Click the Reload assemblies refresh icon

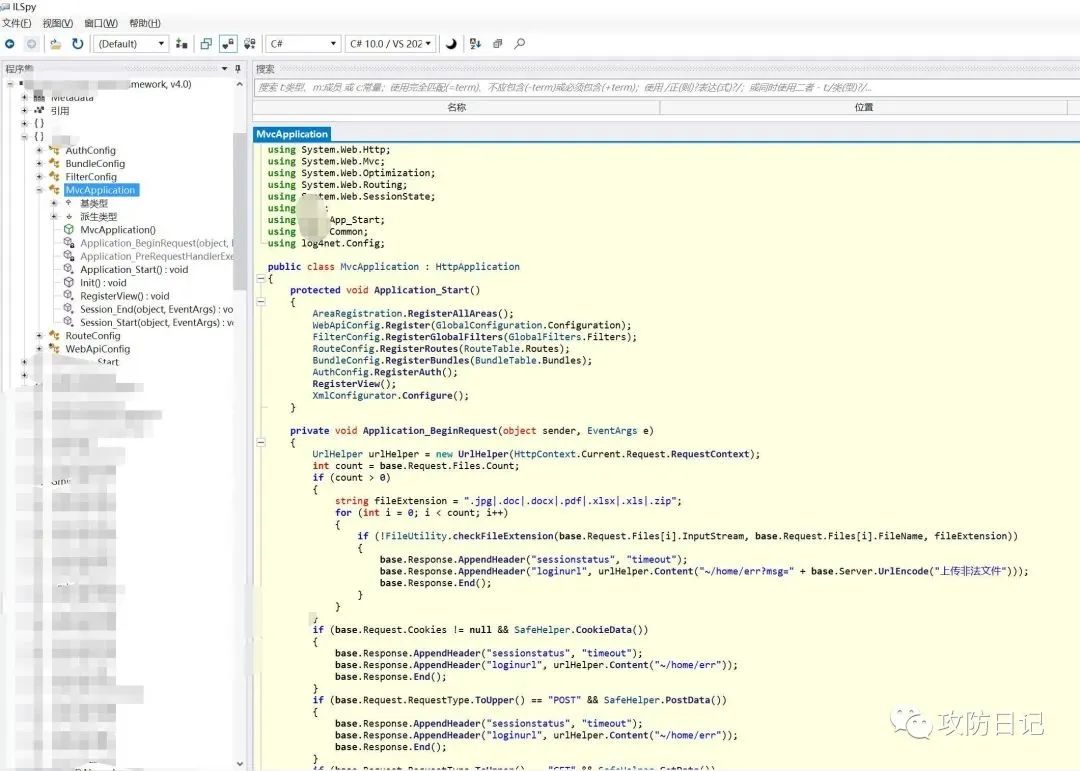(x=77, y=44)
